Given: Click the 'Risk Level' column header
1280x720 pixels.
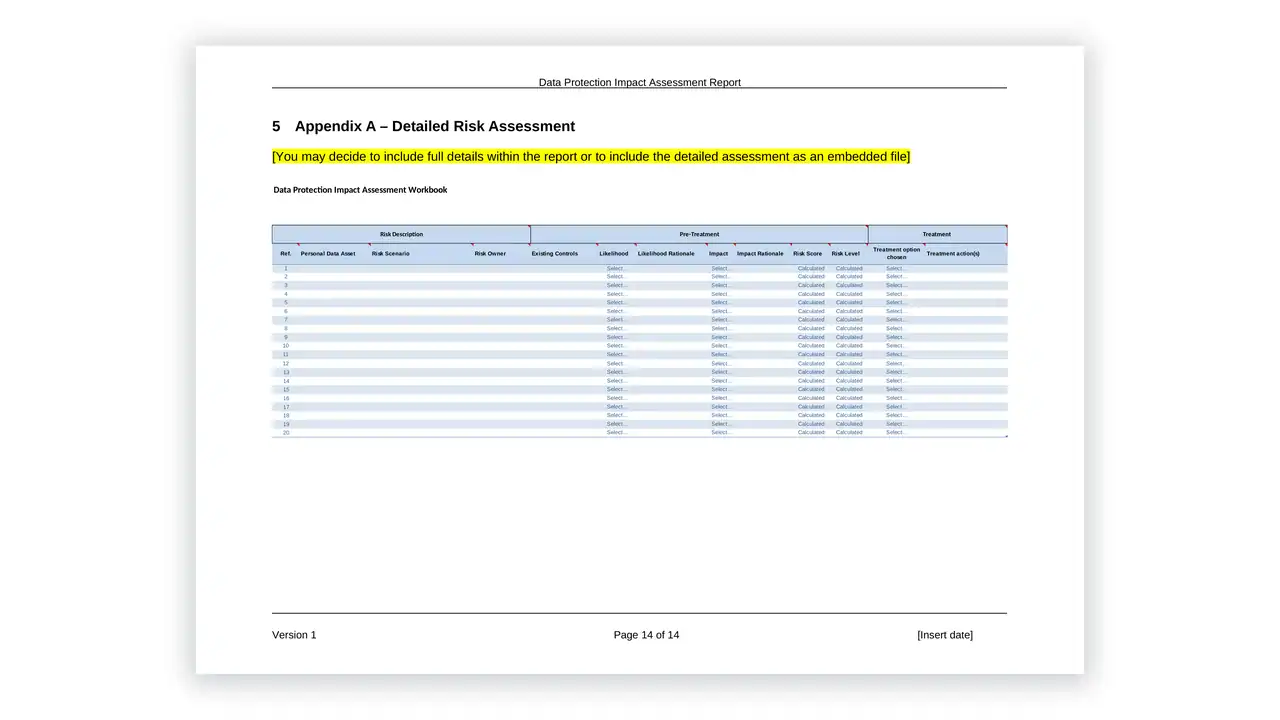Looking at the screenshot, I should (845, 254).
